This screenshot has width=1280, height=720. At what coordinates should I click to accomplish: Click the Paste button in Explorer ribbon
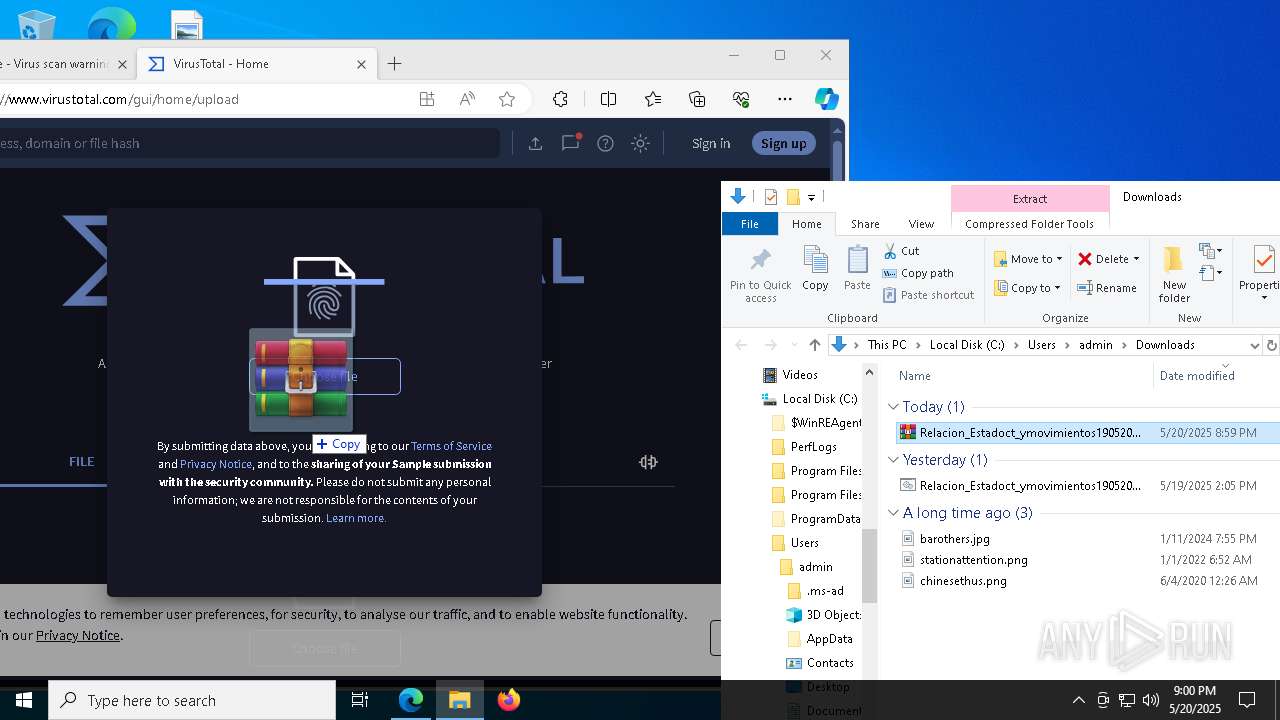[x=857, y=268]
